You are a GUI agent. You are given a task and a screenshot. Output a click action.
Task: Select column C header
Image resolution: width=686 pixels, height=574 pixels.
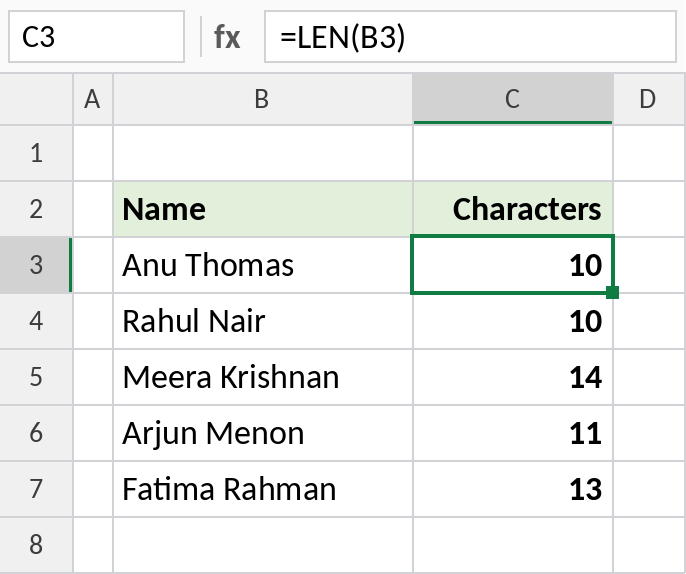click(x=513, y=99)
